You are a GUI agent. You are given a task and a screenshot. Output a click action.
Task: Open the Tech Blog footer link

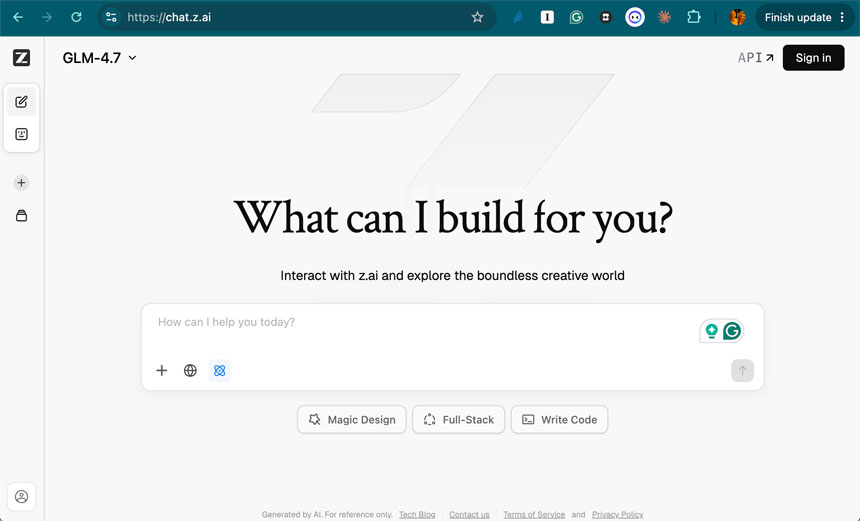[417, 514]
